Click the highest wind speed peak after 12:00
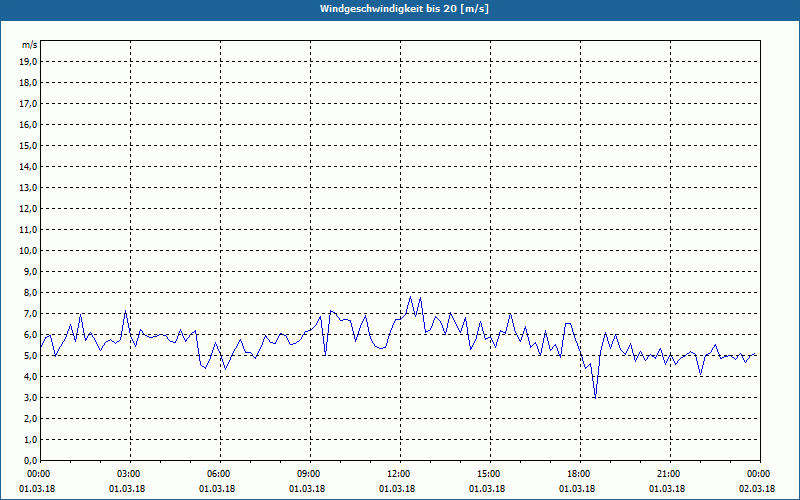This screenshot has height=500, width=800. pos(410,296)
